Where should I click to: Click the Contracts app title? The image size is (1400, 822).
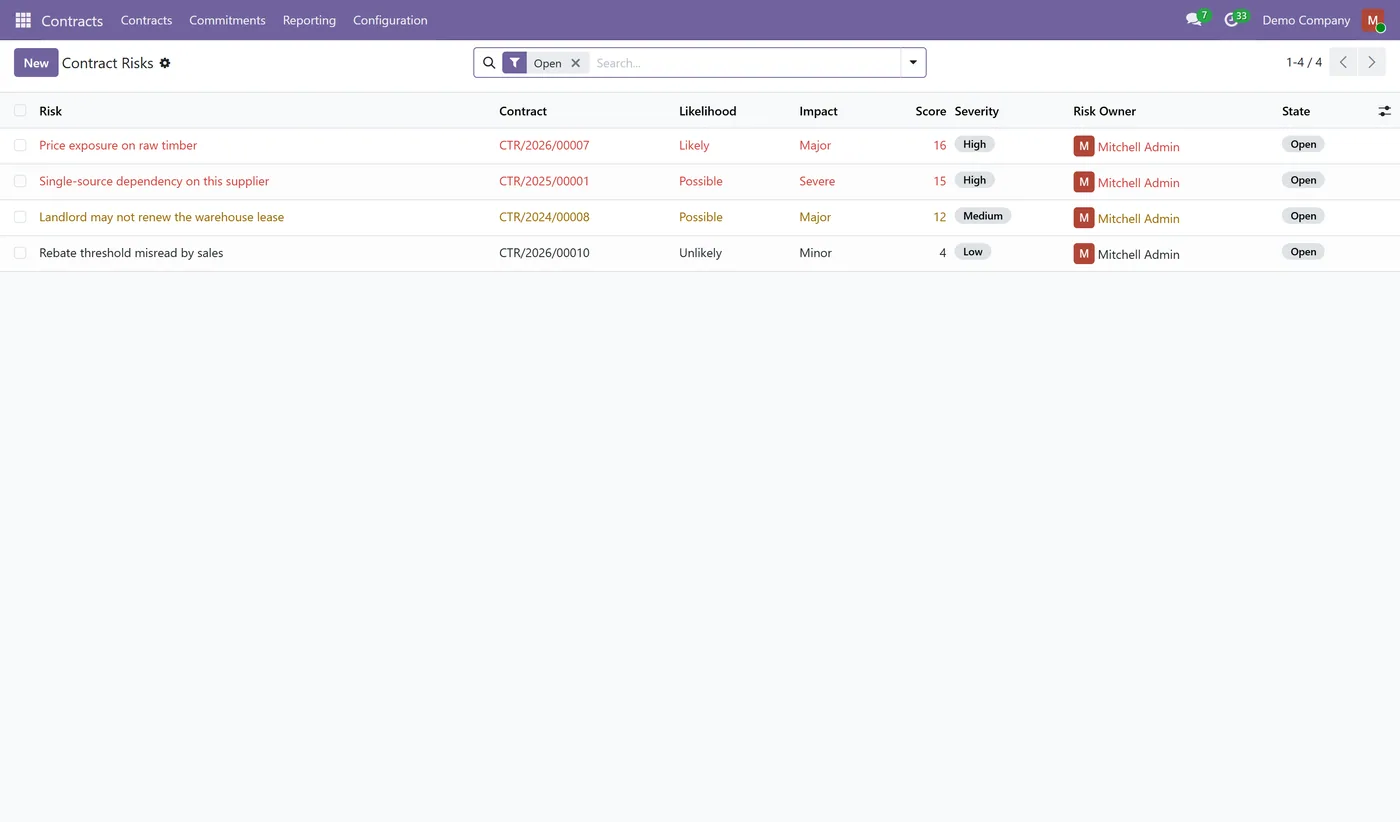click(x=72, y=20)
